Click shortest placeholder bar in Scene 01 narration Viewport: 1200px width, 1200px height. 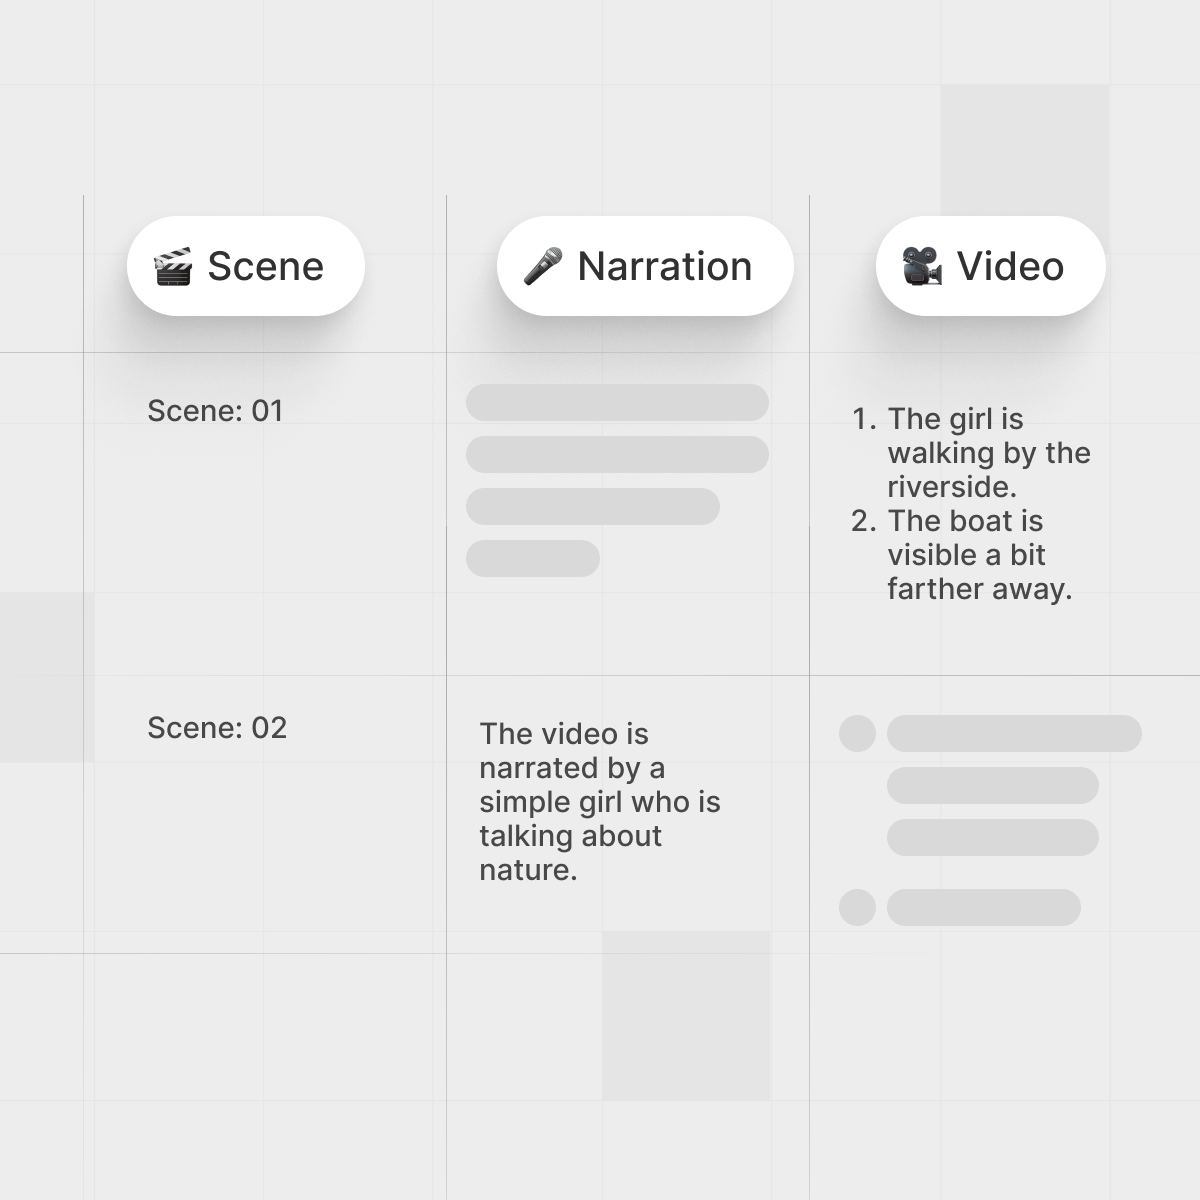(x=533, y=558)
